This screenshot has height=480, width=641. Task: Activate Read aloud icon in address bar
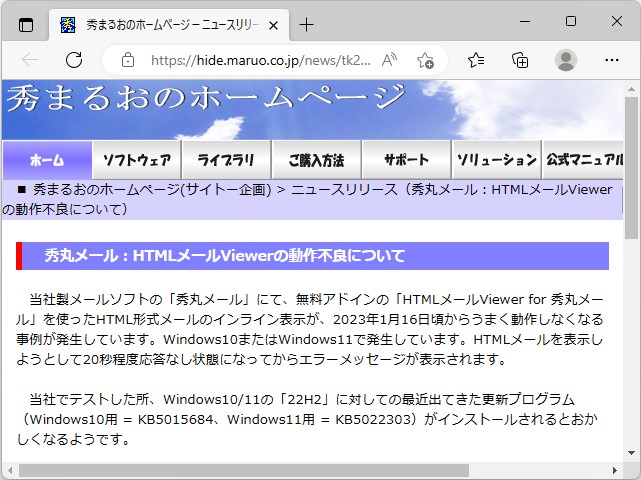pyautogui.click(x=389, y=60)
